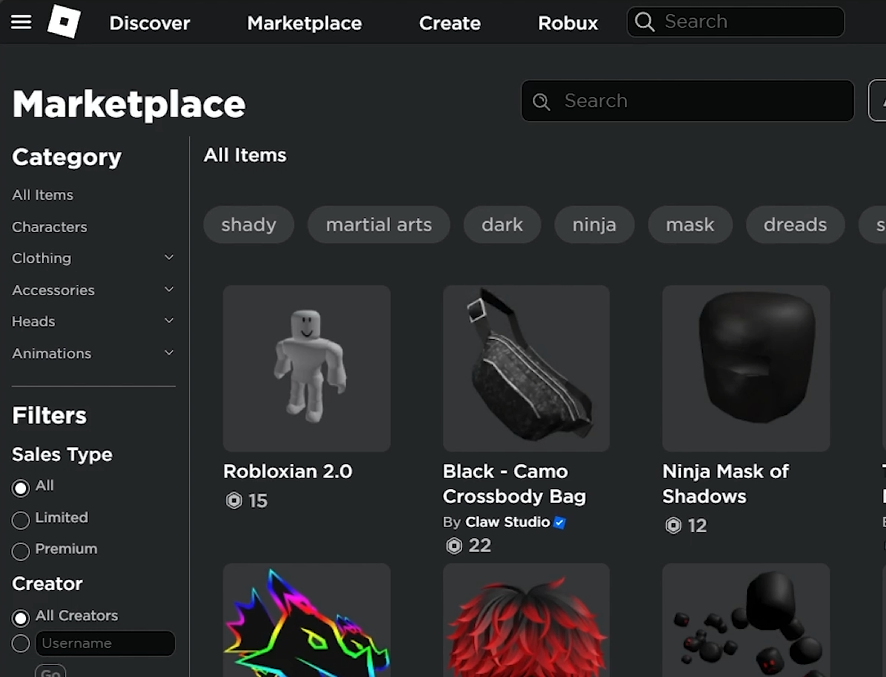Filter by the martial arts tag

[379, 224]
